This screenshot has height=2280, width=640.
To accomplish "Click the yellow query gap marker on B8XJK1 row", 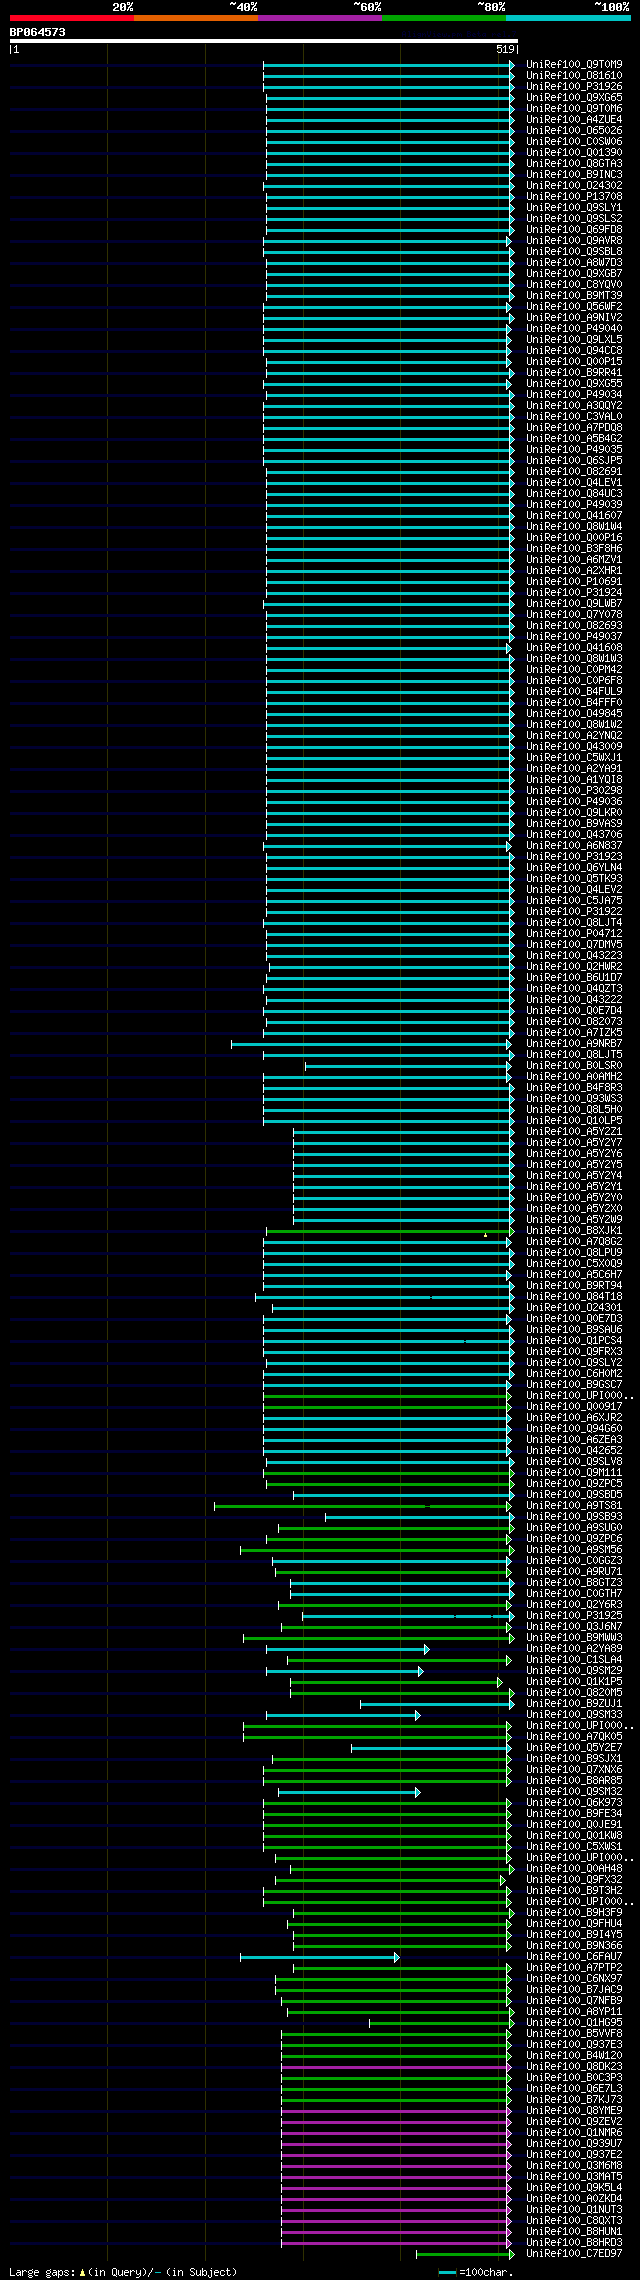I will (x=485, y=1235).
